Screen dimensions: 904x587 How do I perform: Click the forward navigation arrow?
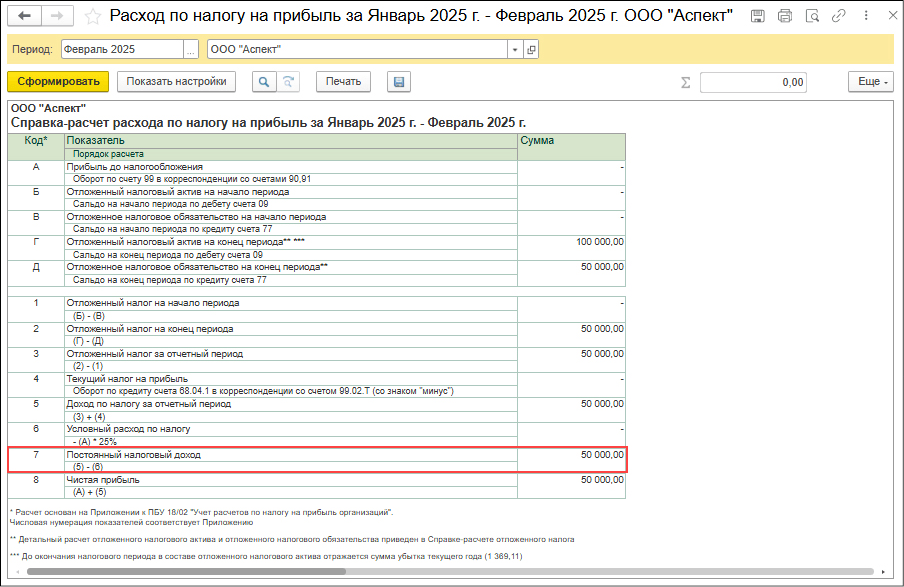(56, 16)
